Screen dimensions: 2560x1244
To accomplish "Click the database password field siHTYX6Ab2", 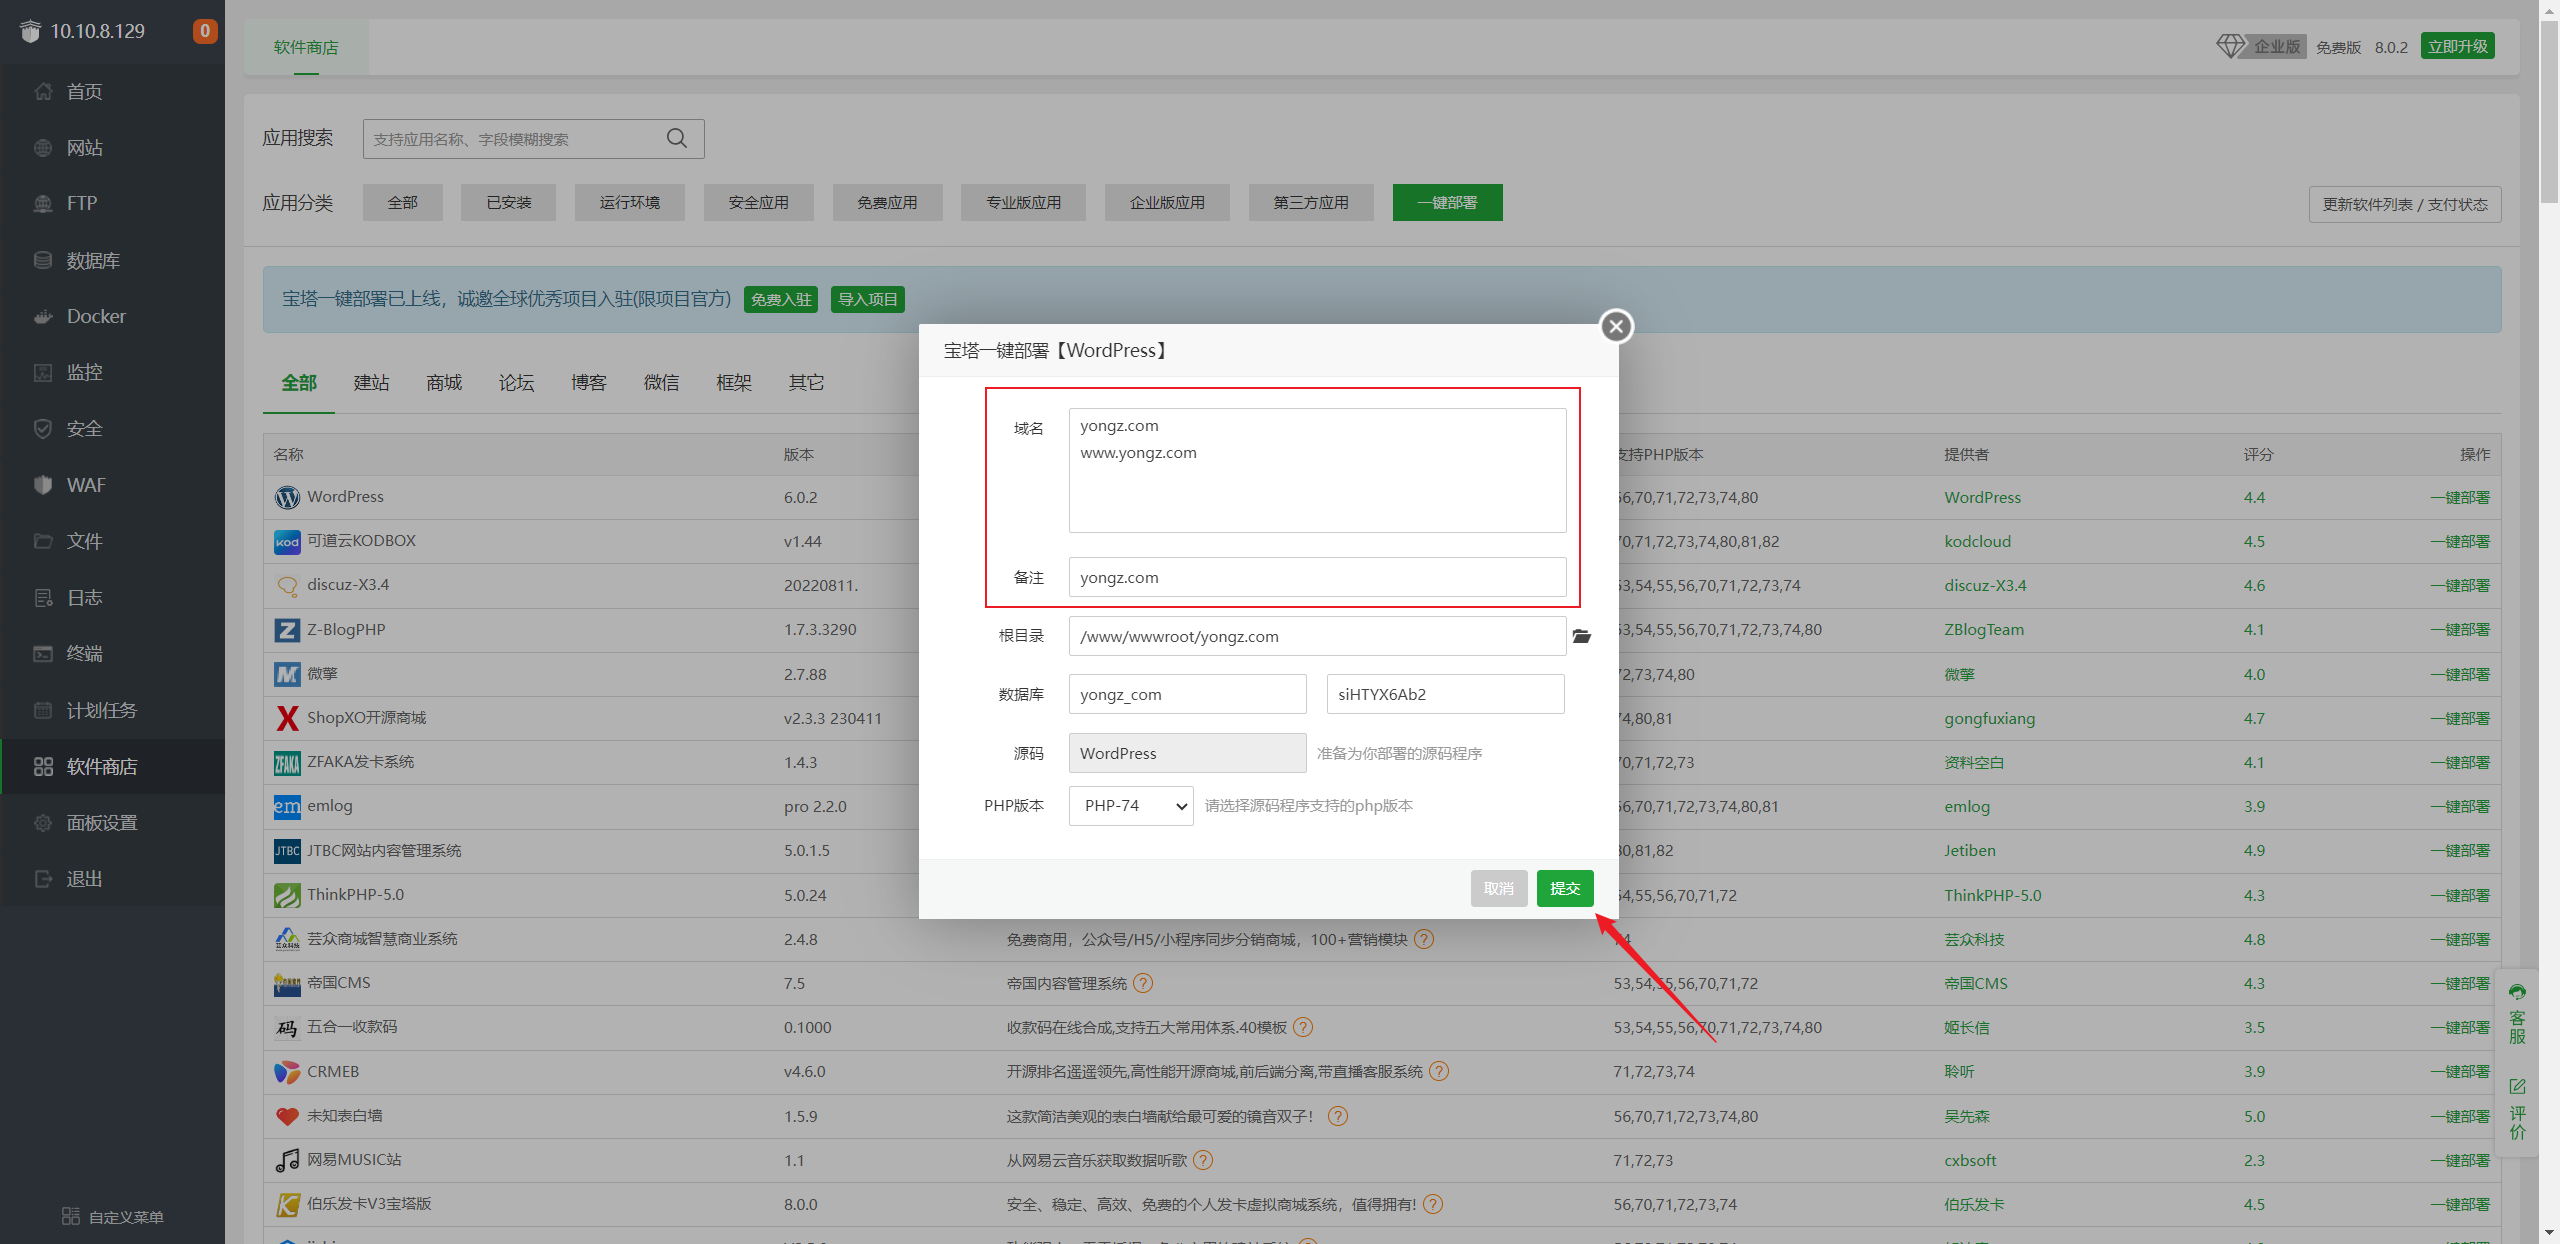I will point(1445,694).
